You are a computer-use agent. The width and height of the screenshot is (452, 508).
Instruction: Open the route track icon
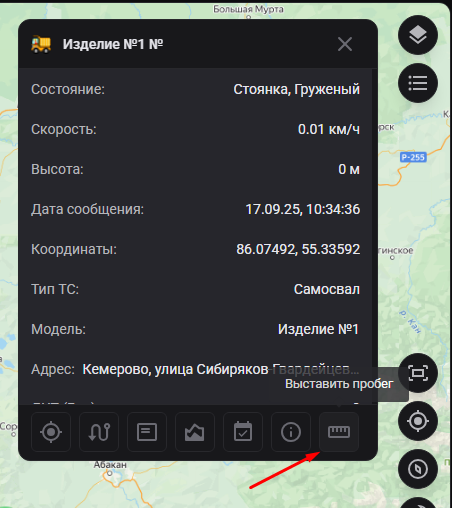[99, 432]
